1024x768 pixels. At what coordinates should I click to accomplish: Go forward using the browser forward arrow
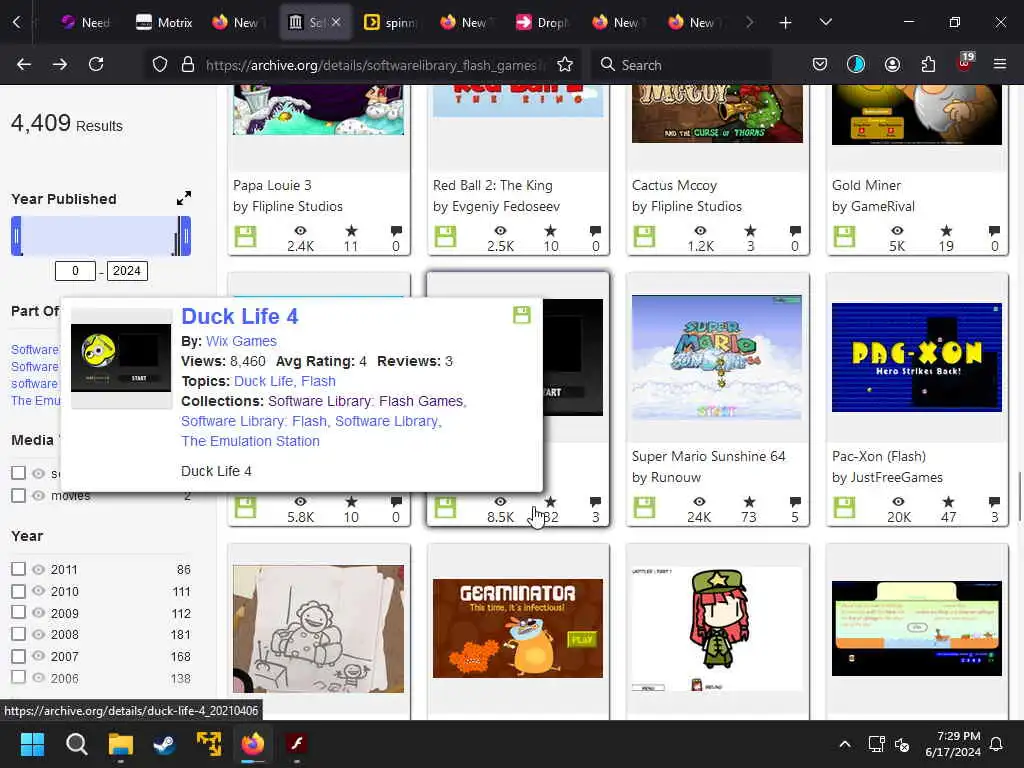59,64
